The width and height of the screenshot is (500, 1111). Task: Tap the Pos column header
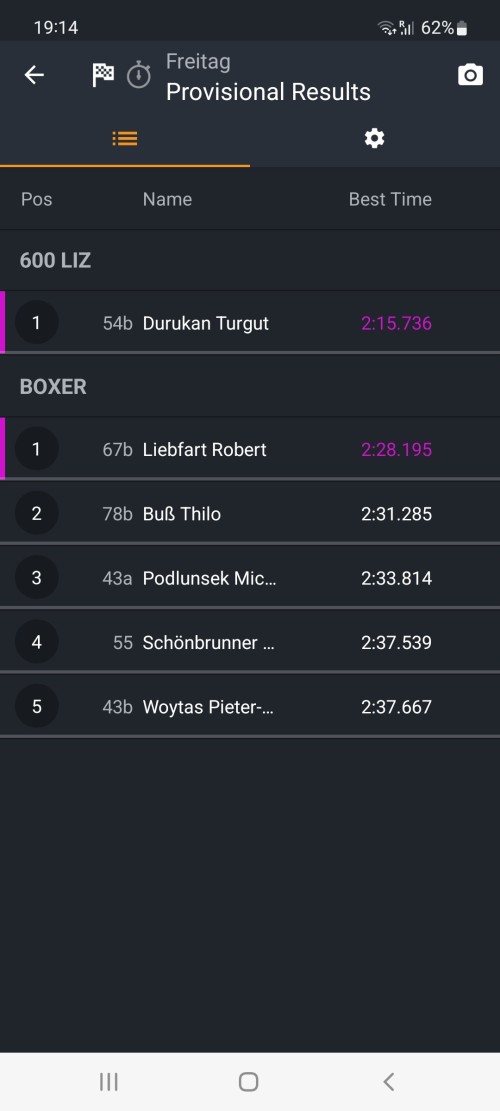click(37, 199)
